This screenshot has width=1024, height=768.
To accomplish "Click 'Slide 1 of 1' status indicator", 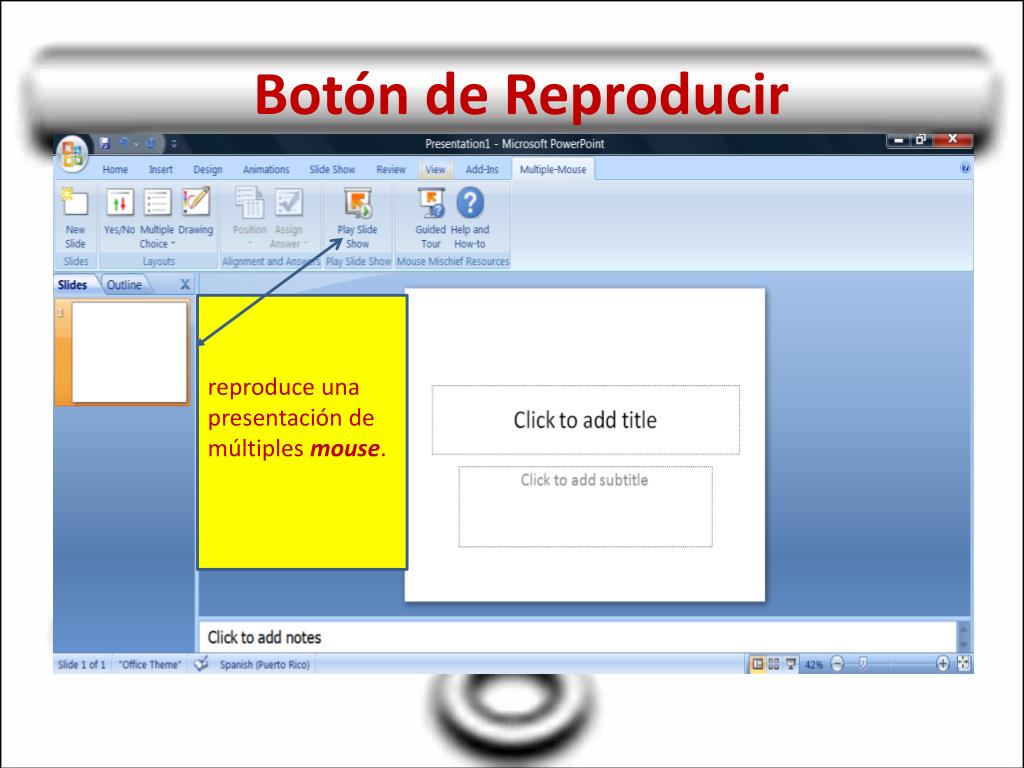I will [x=82, y=665].
